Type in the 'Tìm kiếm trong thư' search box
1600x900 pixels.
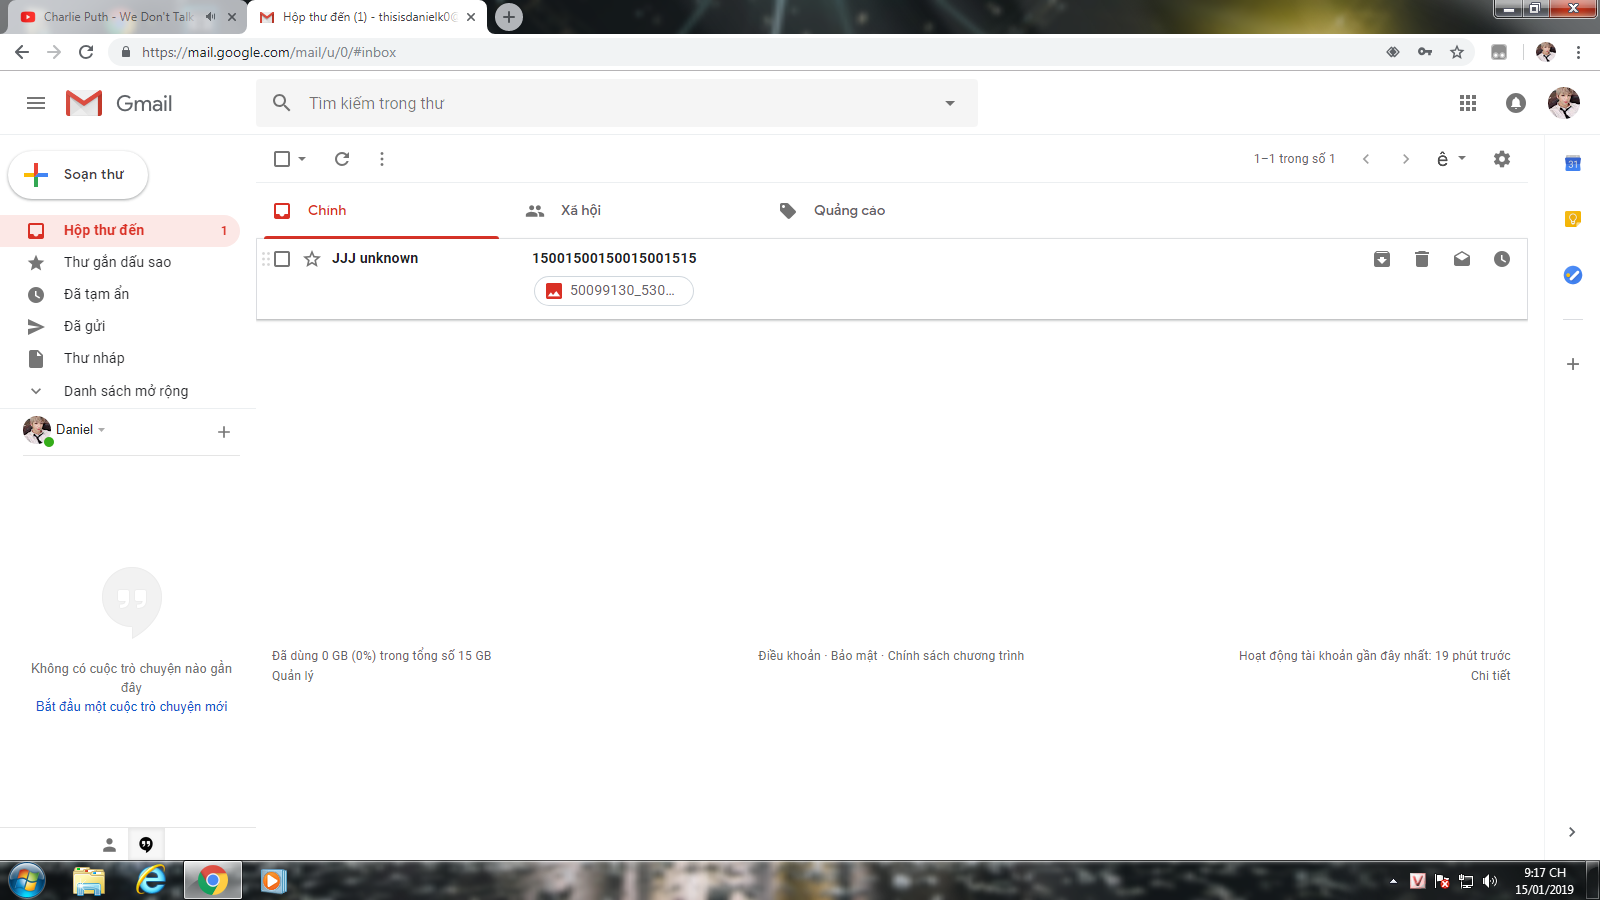pos(616,103)
